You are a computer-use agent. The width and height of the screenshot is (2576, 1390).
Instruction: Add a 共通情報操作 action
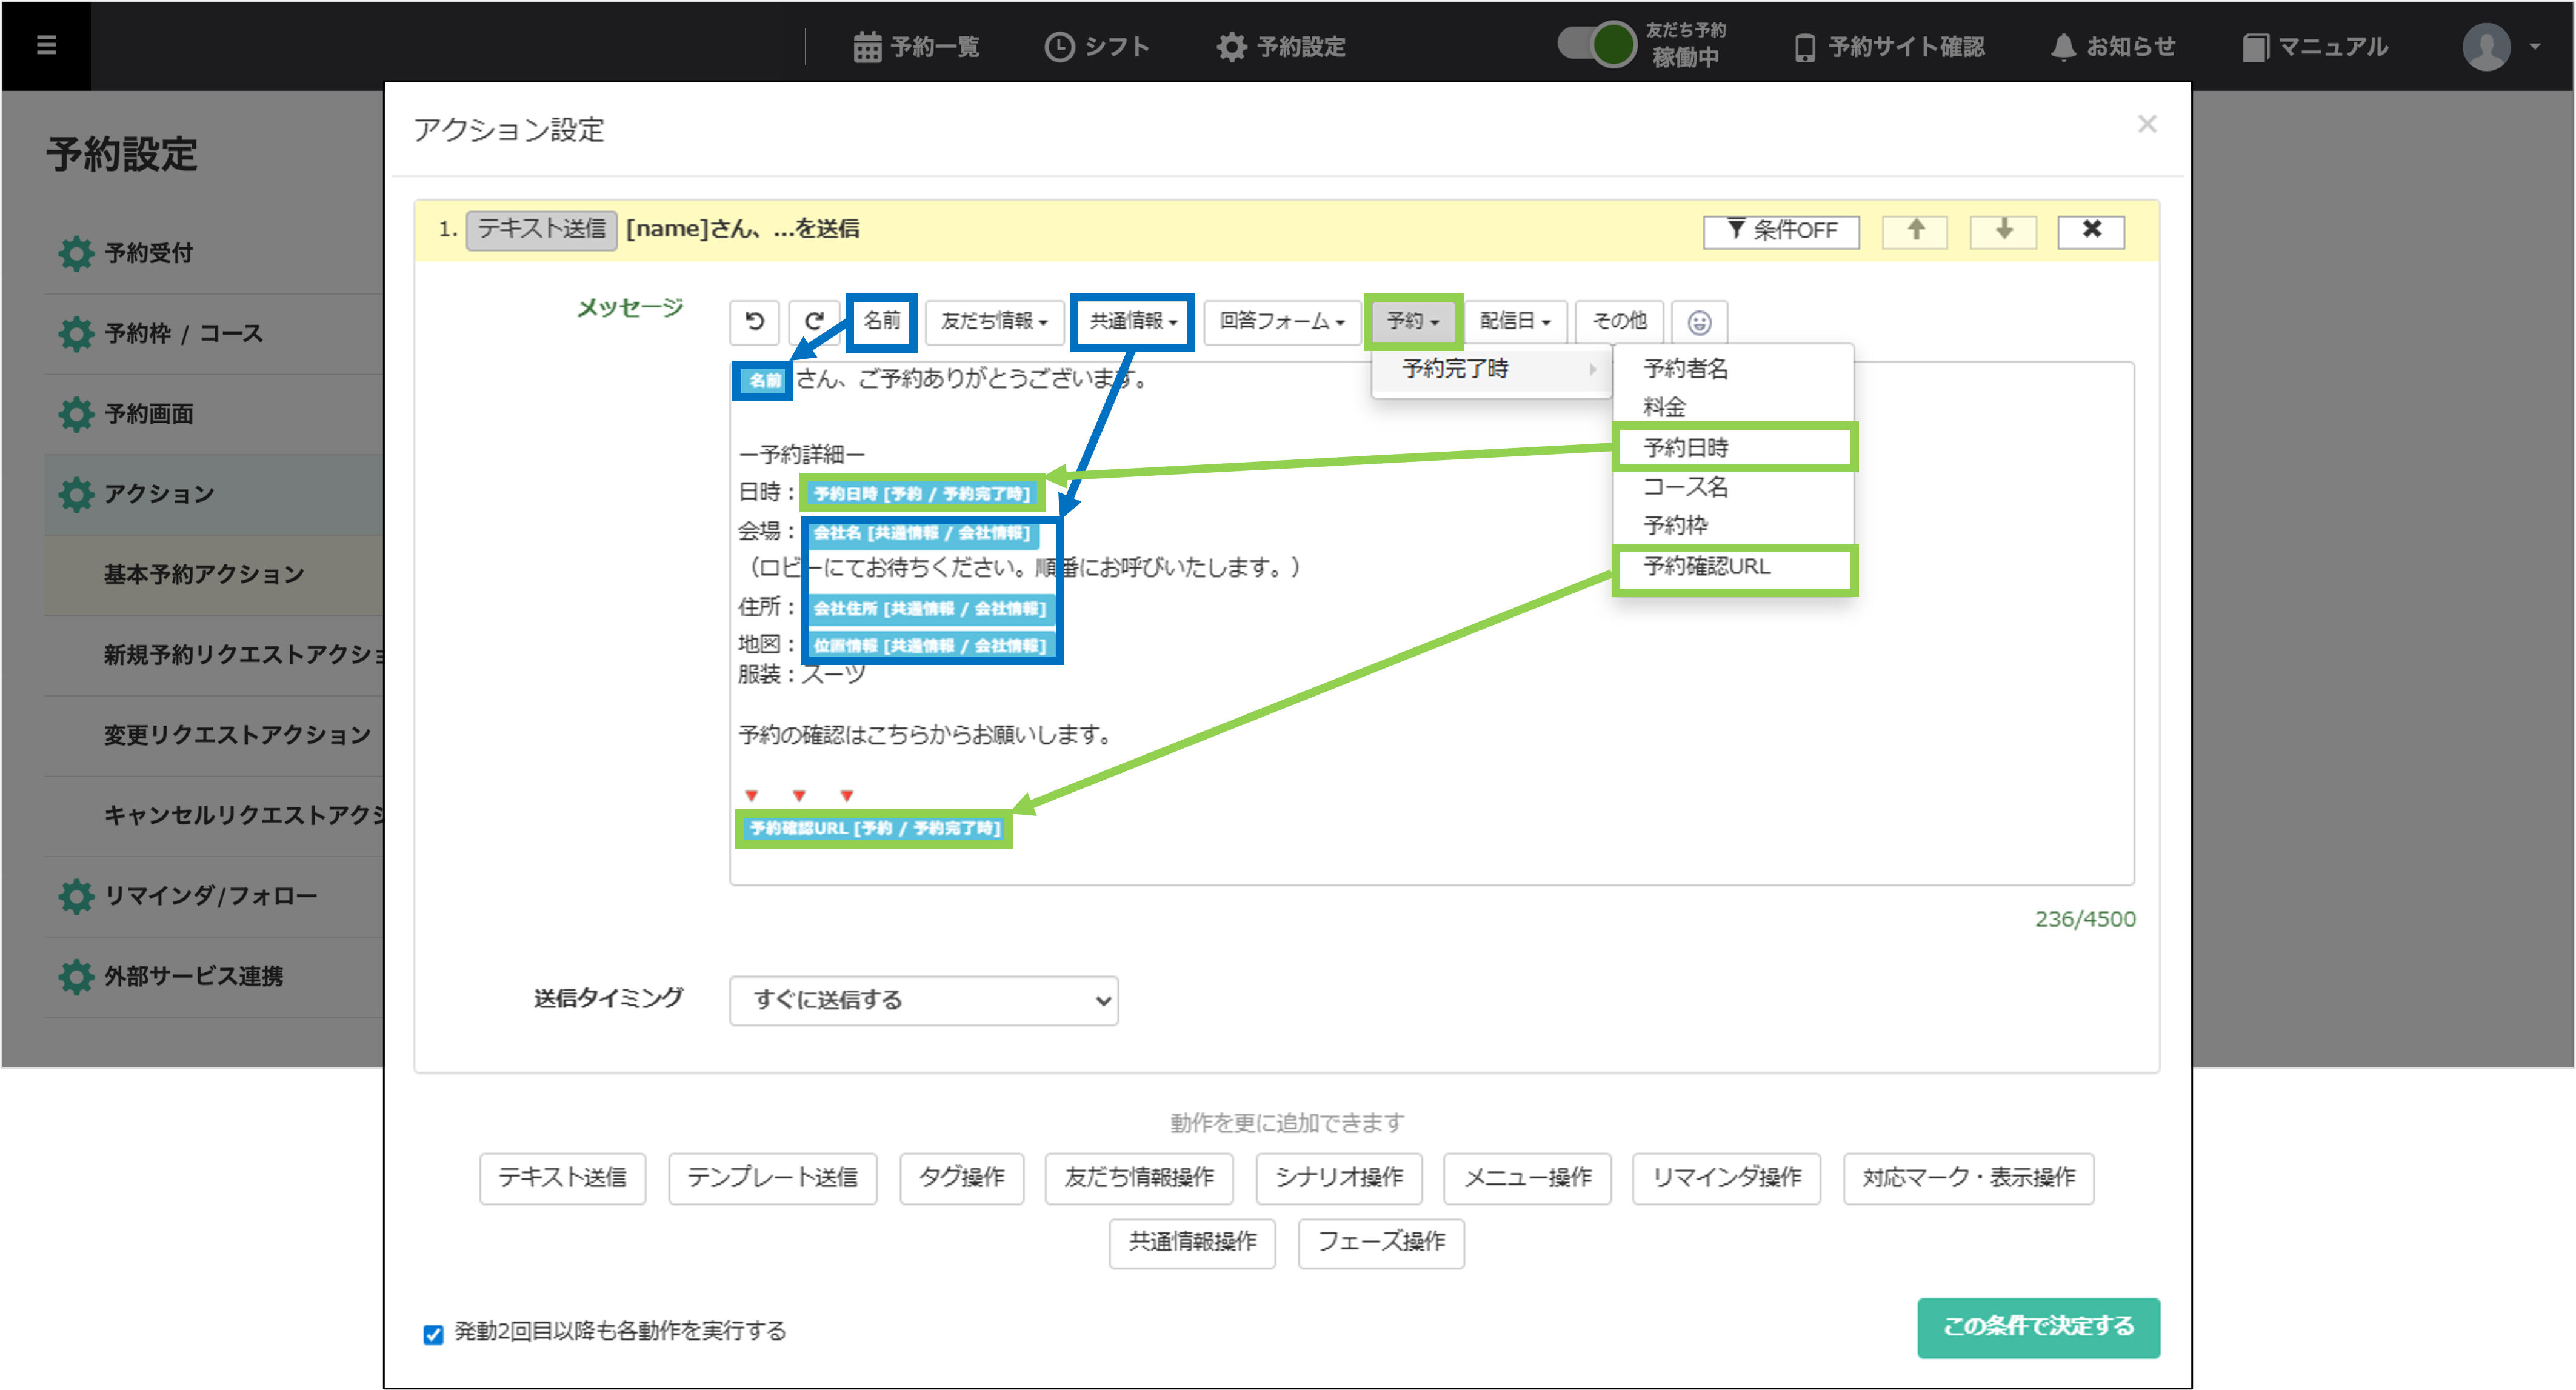(1192, 1243)
